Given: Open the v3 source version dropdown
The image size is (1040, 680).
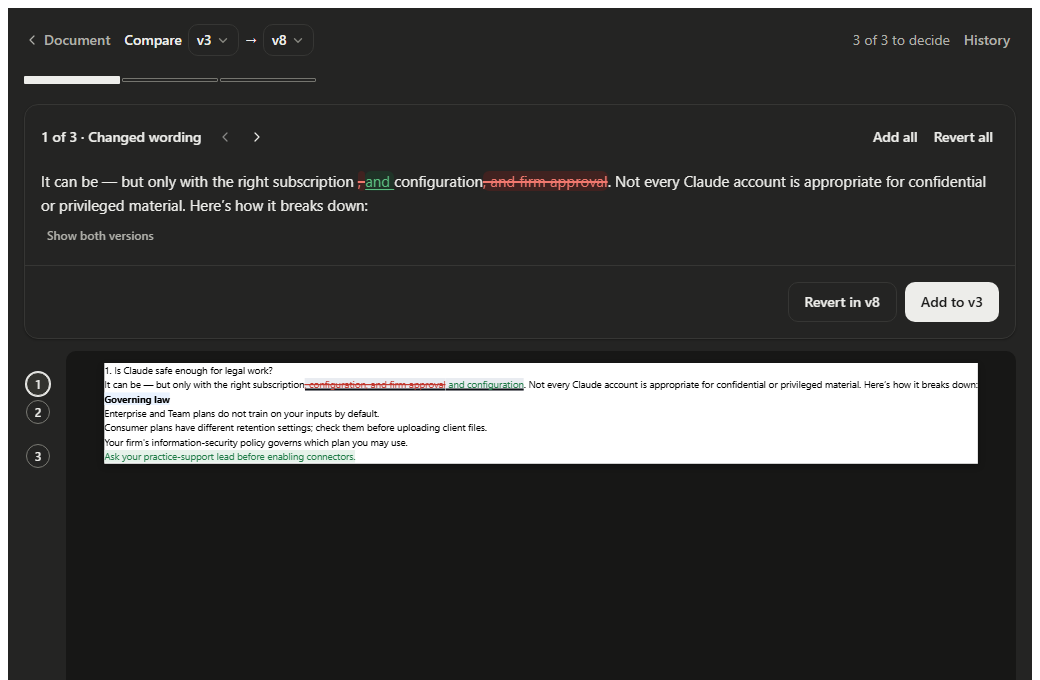Looking at the screenshot, I should (x=213, y=40).
